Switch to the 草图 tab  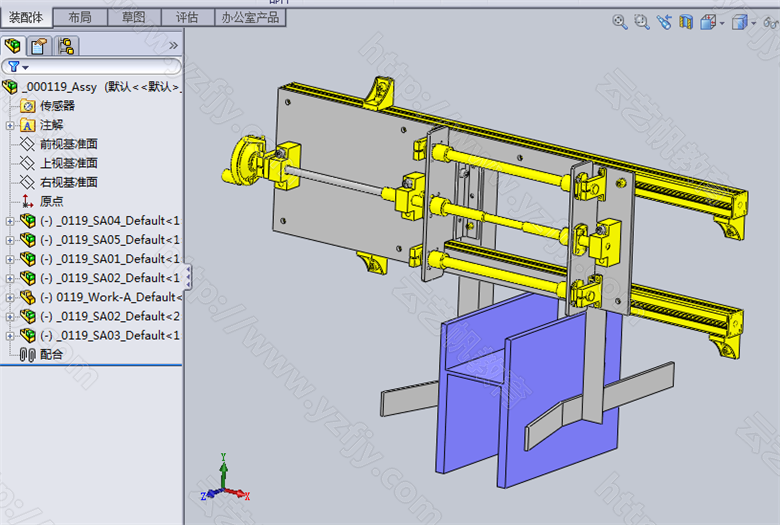[134, 17]
